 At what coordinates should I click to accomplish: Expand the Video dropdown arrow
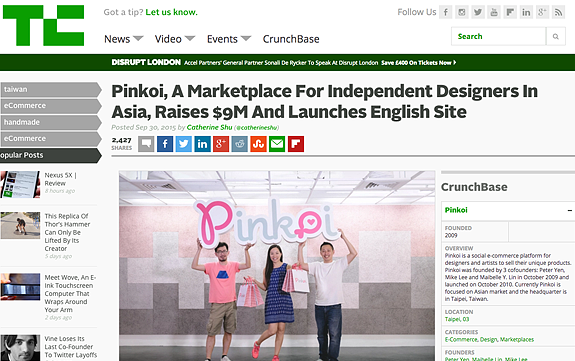point(190,38)
